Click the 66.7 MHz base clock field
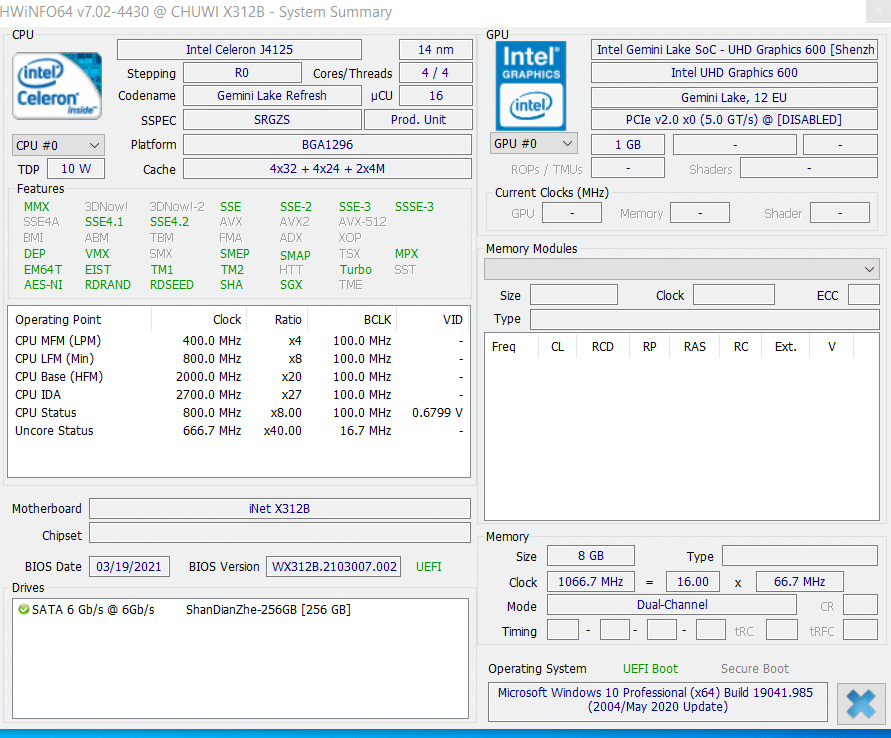Image resolution: width=891 pixels, height=738 pixels. 800,582
